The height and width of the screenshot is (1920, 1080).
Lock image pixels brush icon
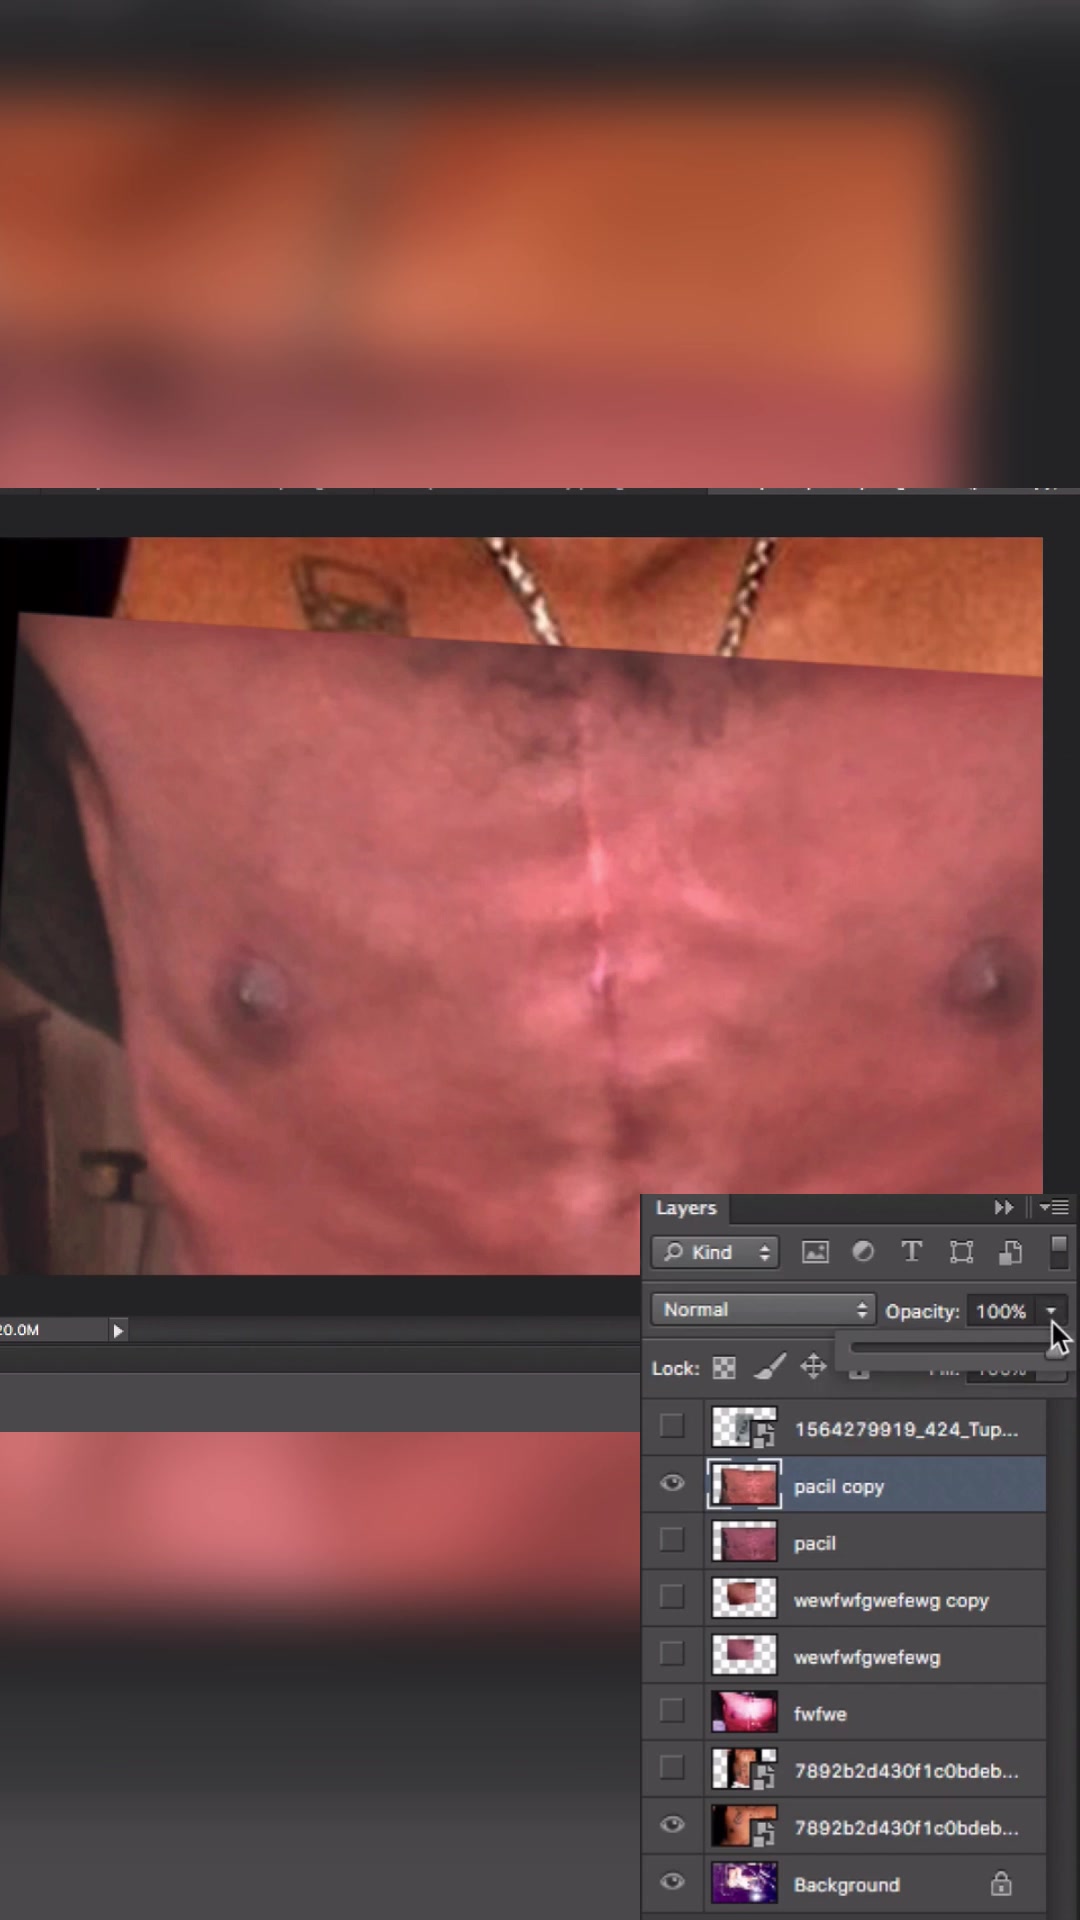[769, 1367]
